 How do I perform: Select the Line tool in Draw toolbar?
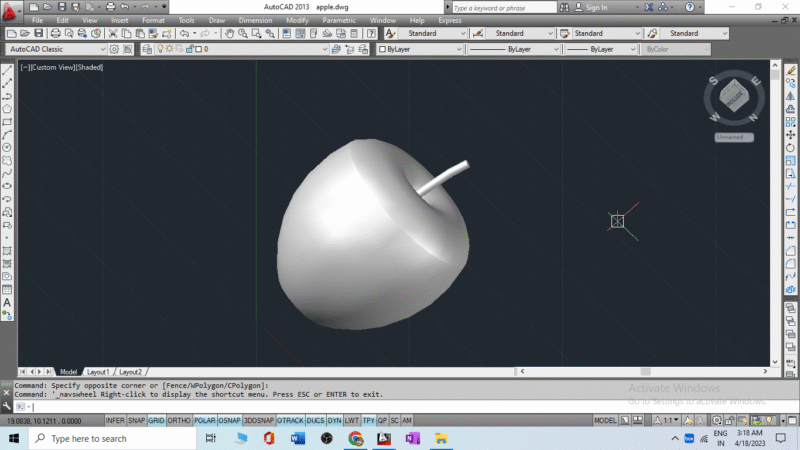(x=7, y=70)
